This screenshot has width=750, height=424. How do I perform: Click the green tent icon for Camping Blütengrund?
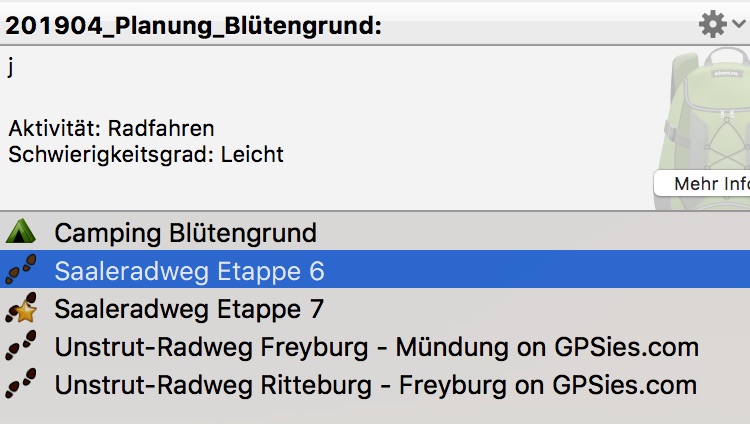(21, 232)
